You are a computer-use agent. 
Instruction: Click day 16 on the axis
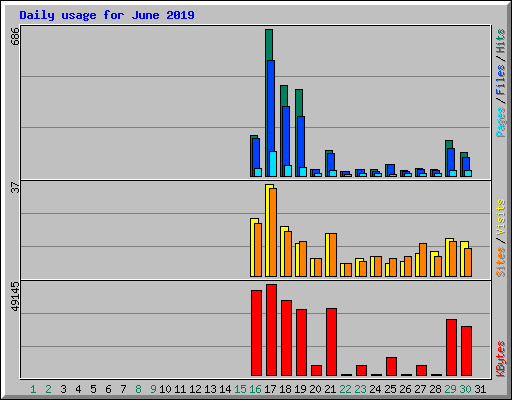point(255,389)
